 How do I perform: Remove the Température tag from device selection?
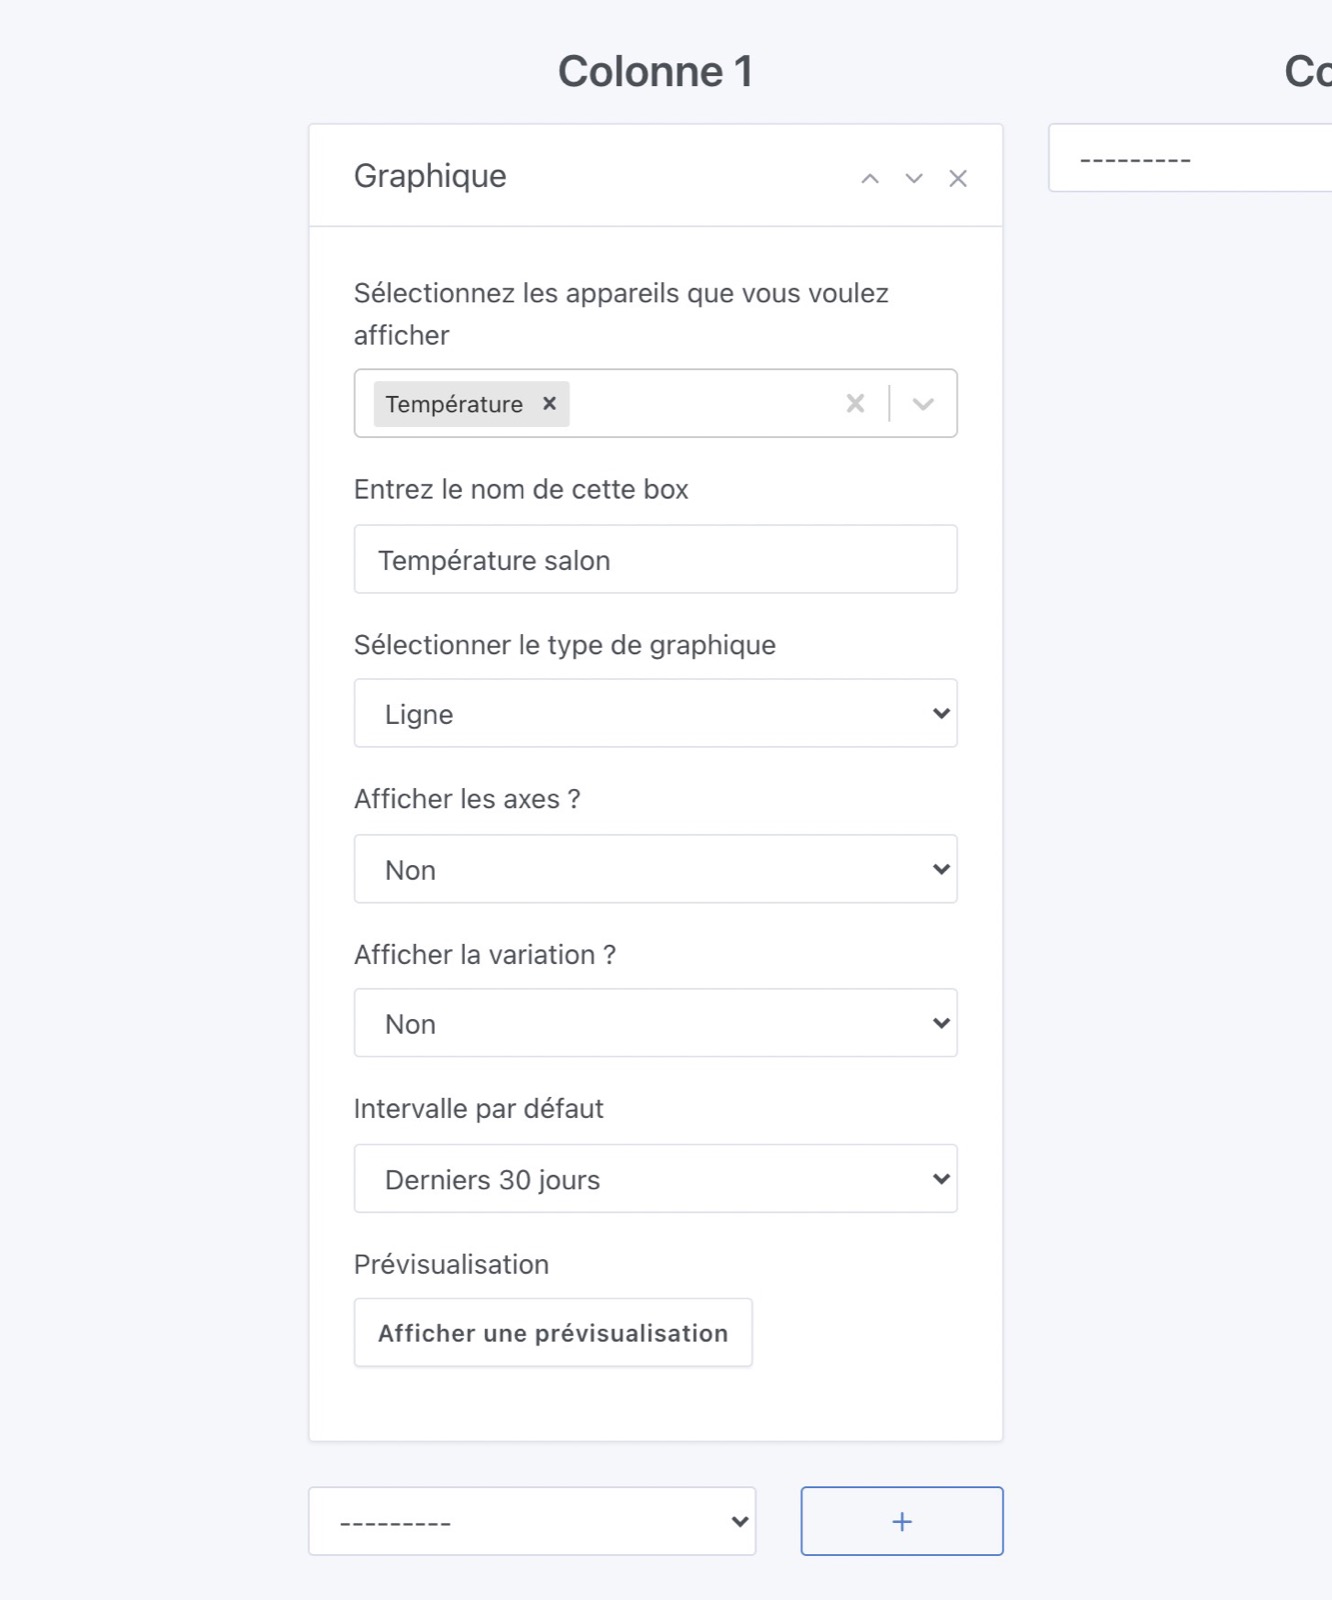point(548,404)
